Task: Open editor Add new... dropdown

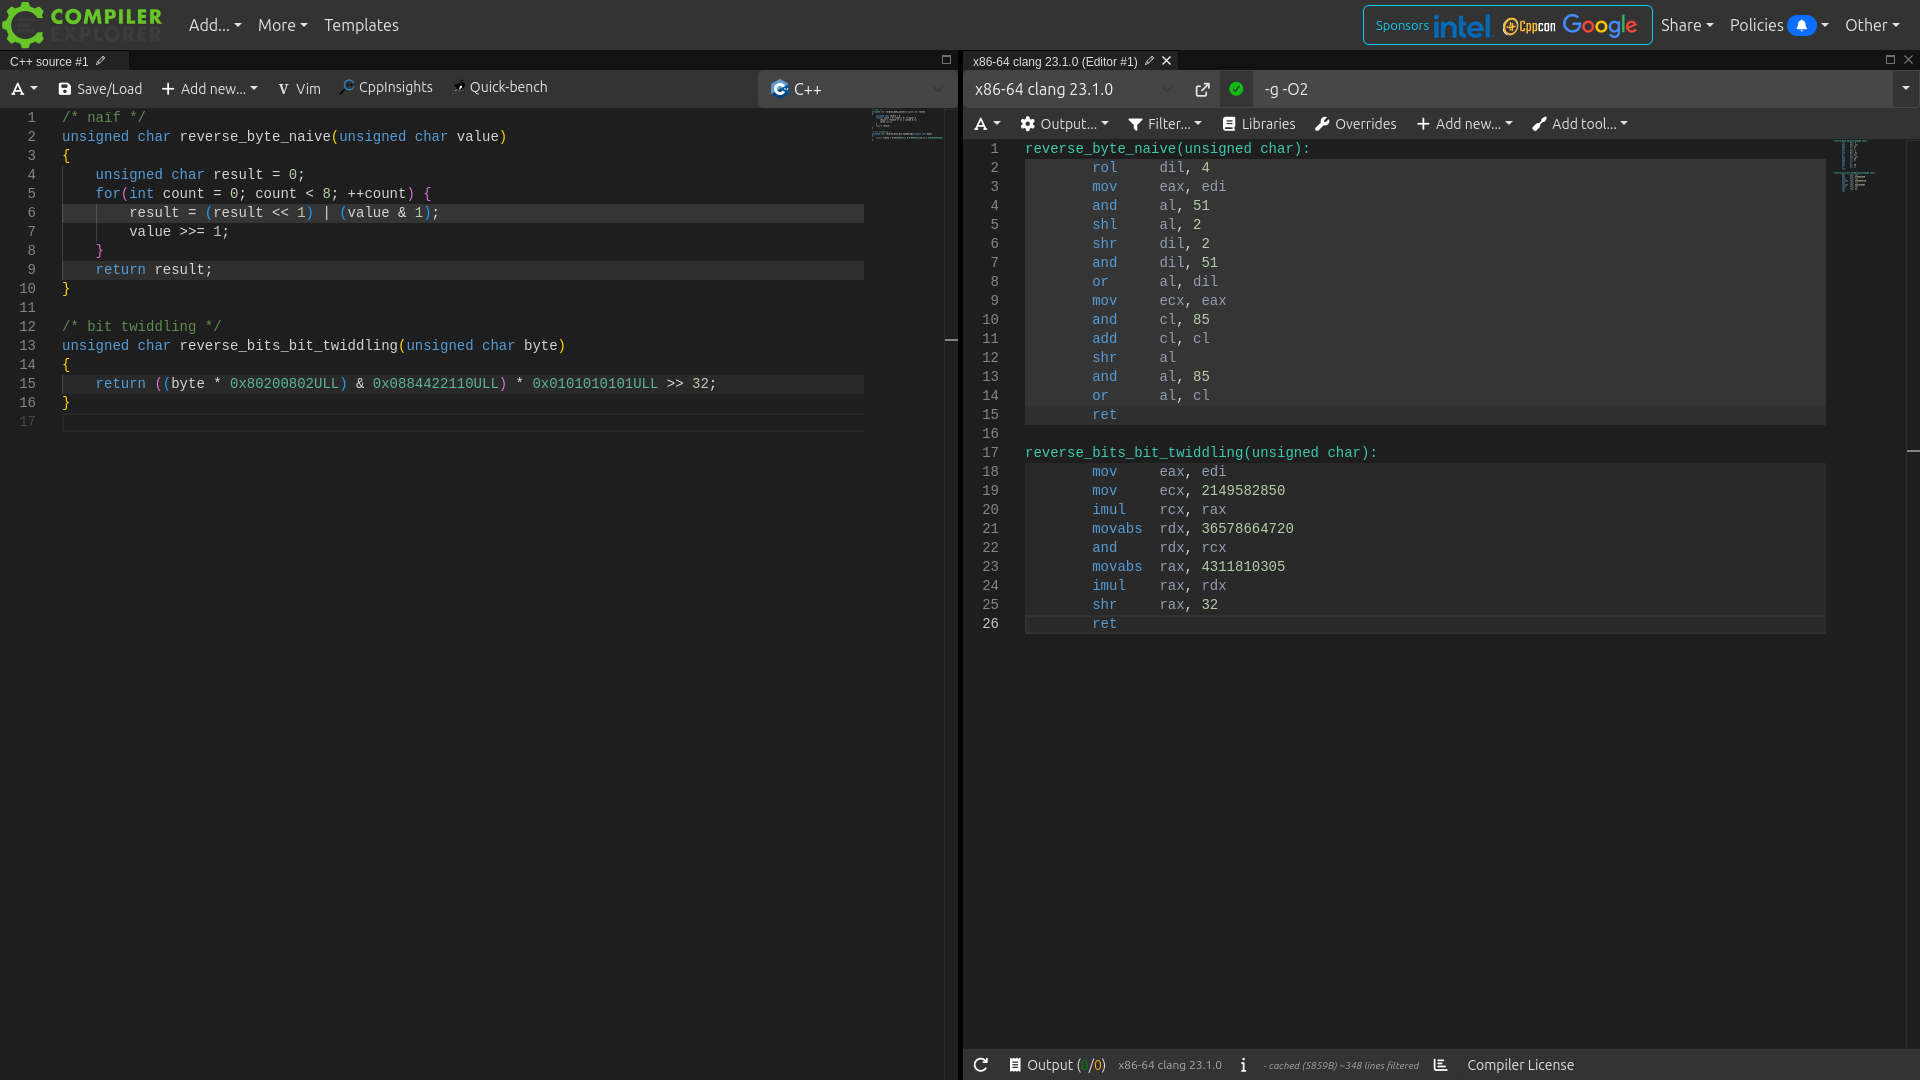Action: point(210,89)
